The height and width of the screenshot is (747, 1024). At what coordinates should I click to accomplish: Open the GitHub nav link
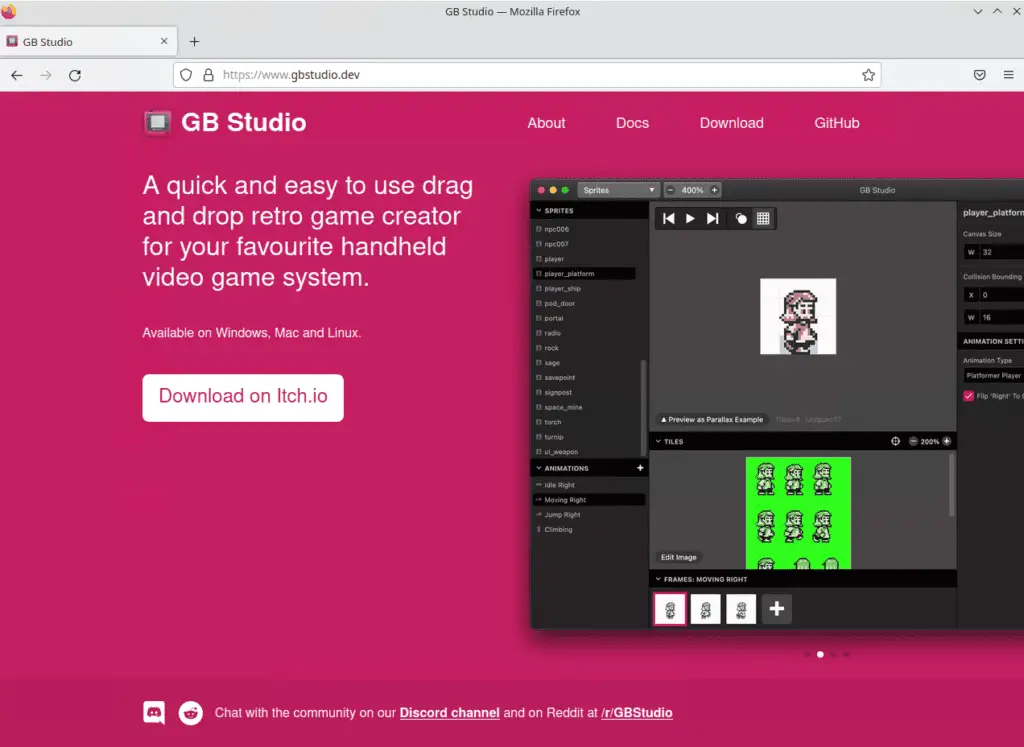837,123
